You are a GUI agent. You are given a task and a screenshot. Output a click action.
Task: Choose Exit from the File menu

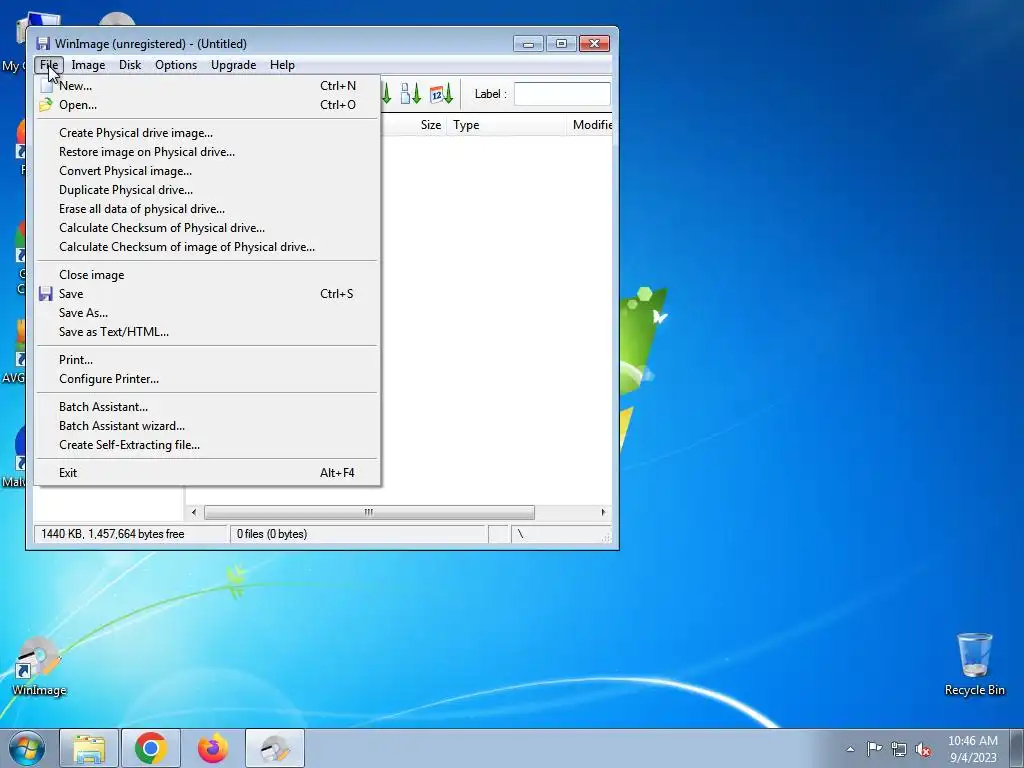pyautogui.click(x=207, y=472)
